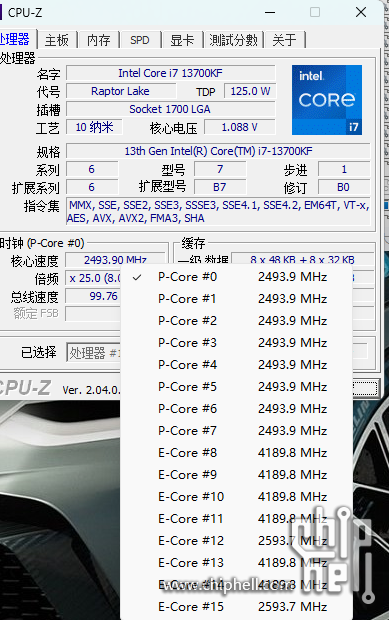Pick E-Core #15 at the bottom

click(x=236, y=607)
